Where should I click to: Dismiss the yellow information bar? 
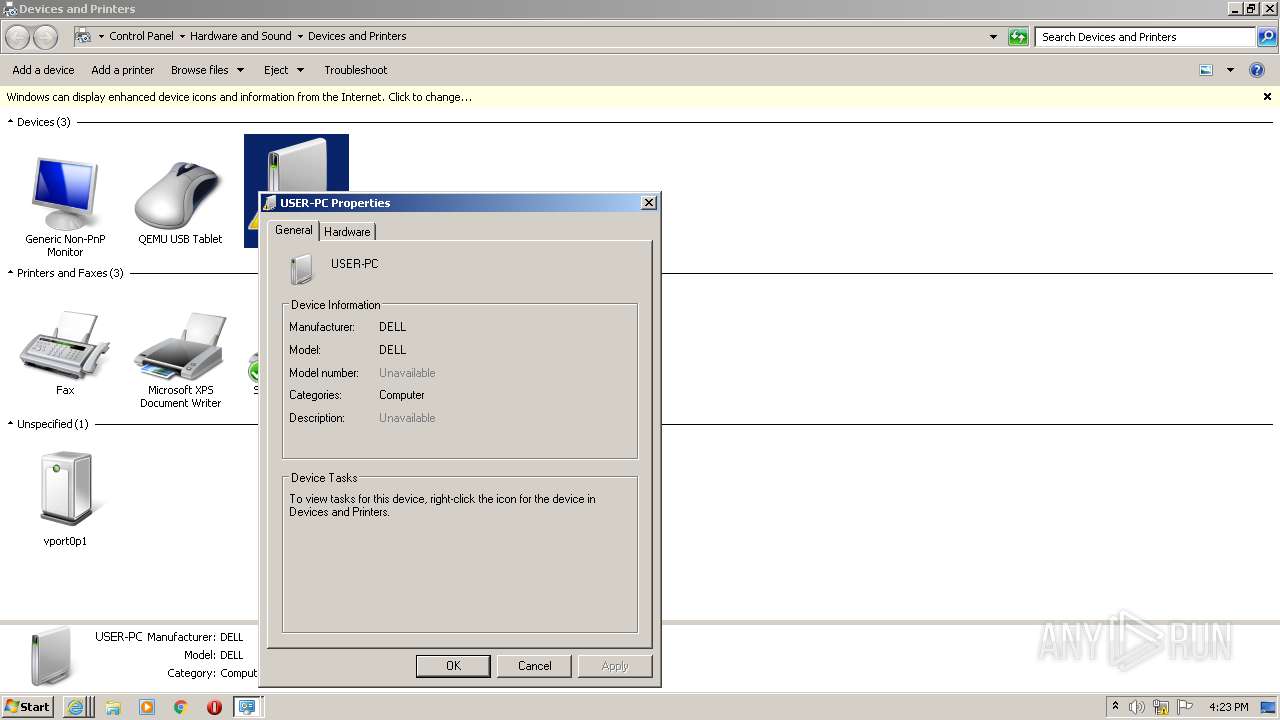click(x=1267, y=97)
